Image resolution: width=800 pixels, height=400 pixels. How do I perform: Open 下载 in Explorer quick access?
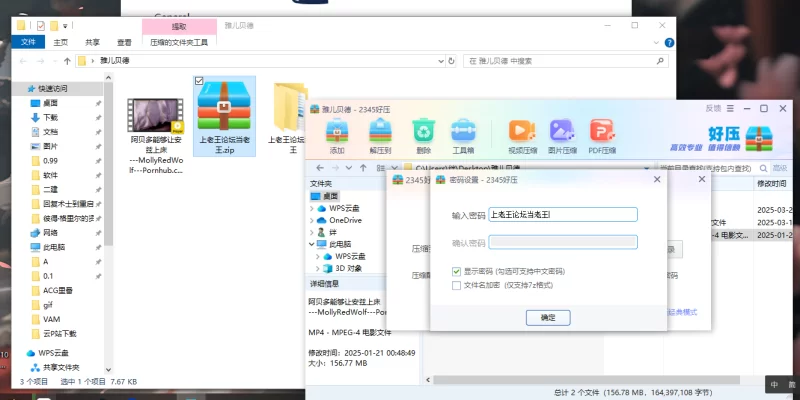point(50,117)
